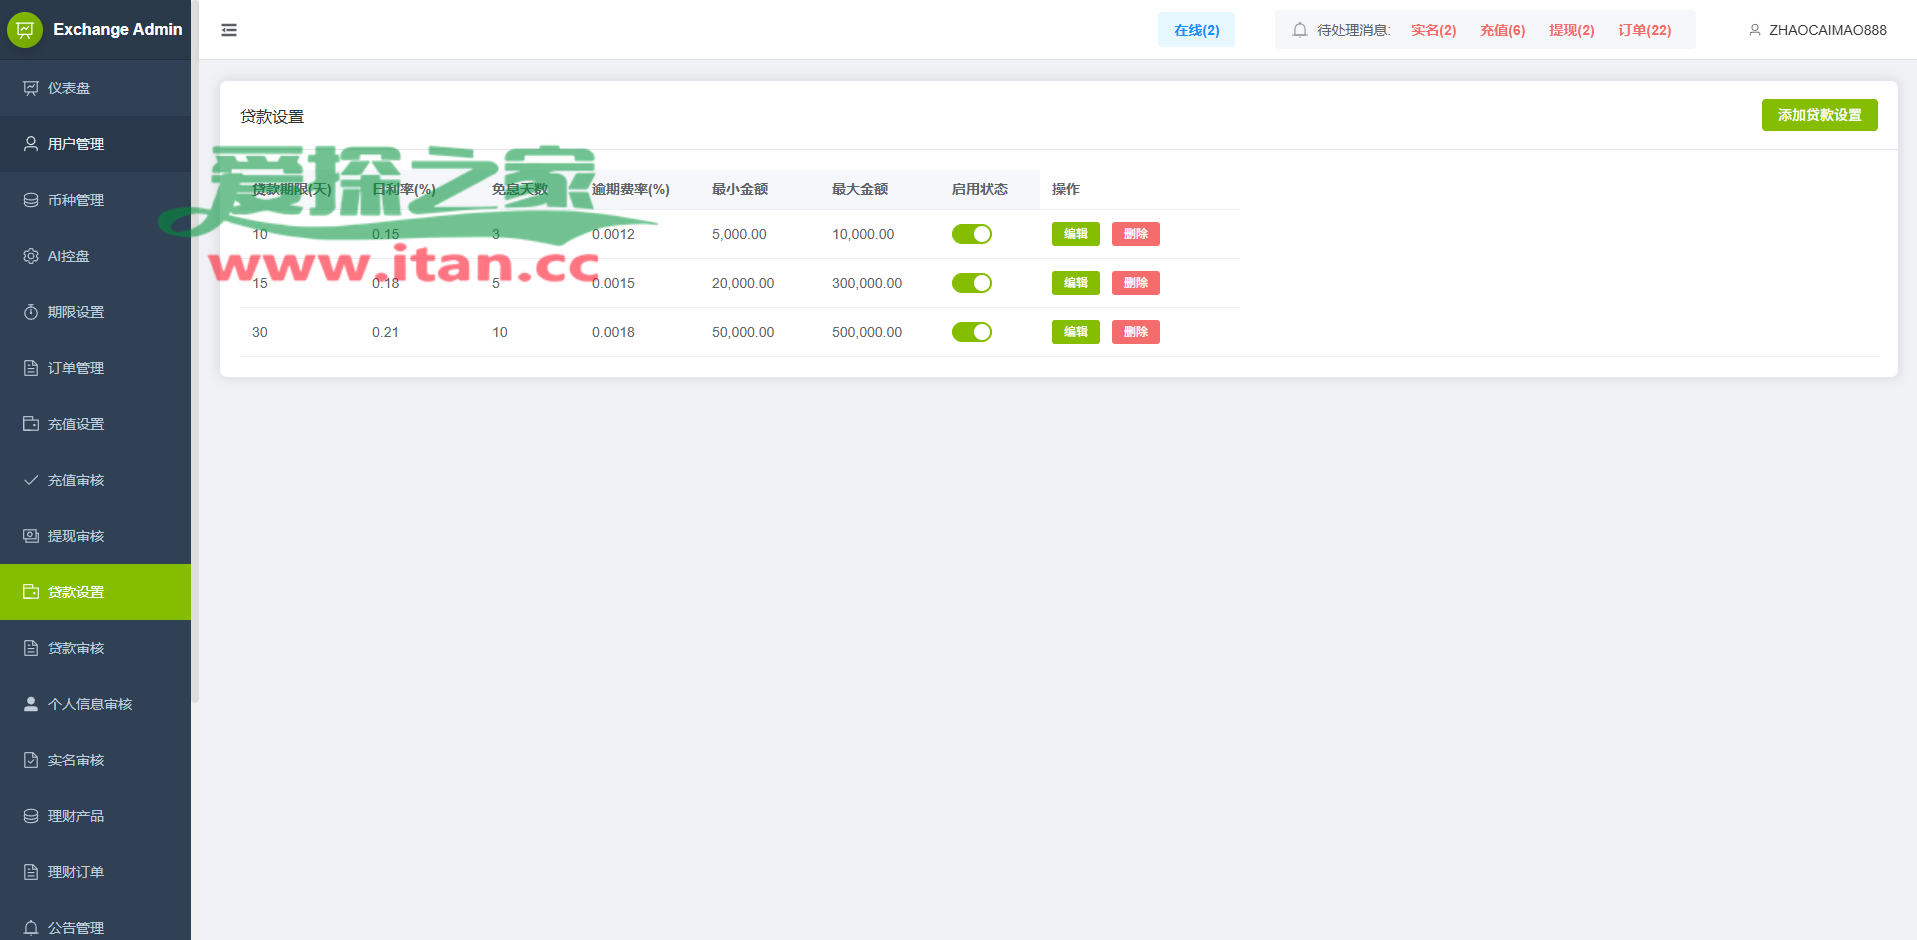The height and width of the screenshot is (940, 1917).
Task: Click 添加贷款设置 button
Action: [x=1819, y=115]
